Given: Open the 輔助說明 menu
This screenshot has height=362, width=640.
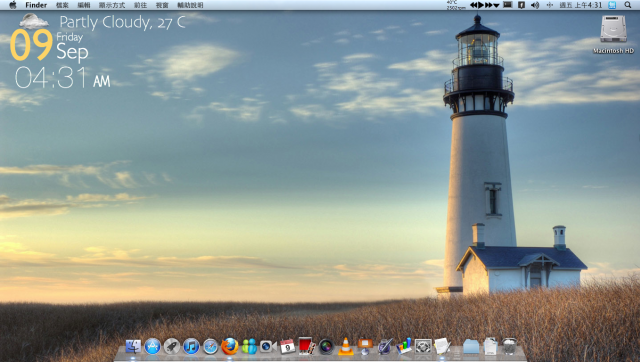Looking at the screenshot, I should coord(190,5).
